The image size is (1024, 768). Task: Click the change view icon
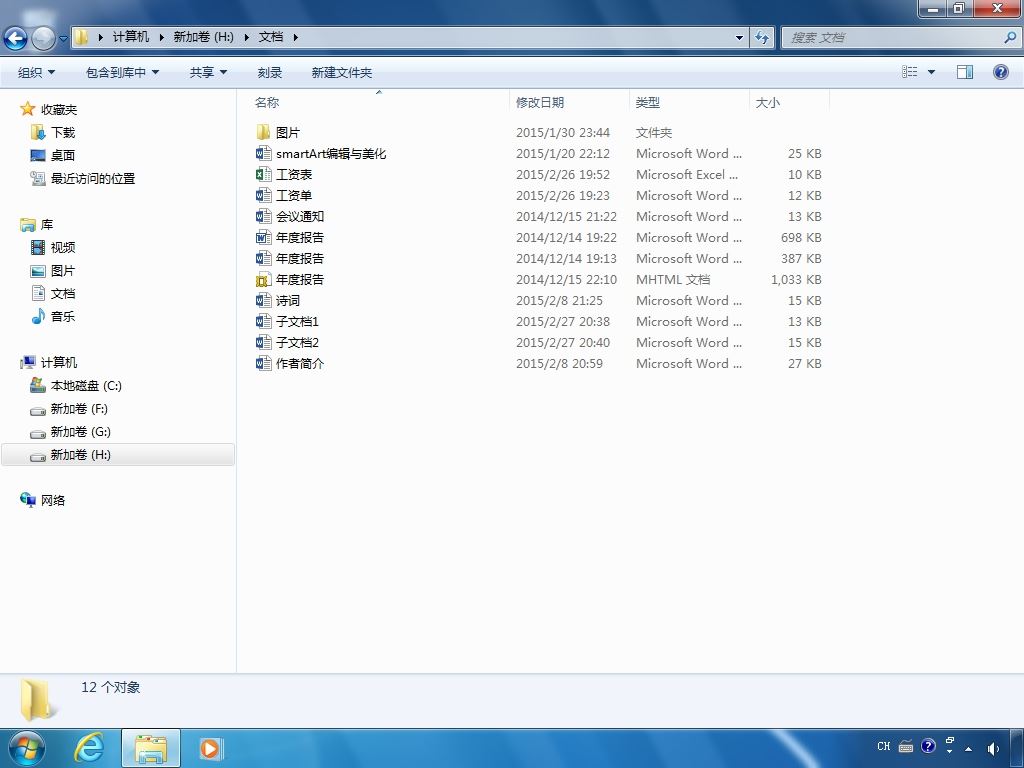[910, 72]
